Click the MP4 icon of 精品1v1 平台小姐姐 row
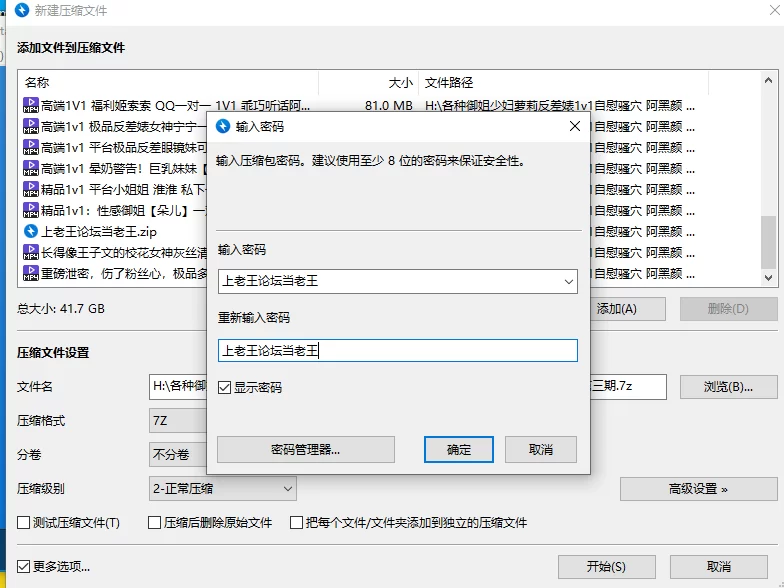Screen dimensions: 784x588 pos(30,190)
